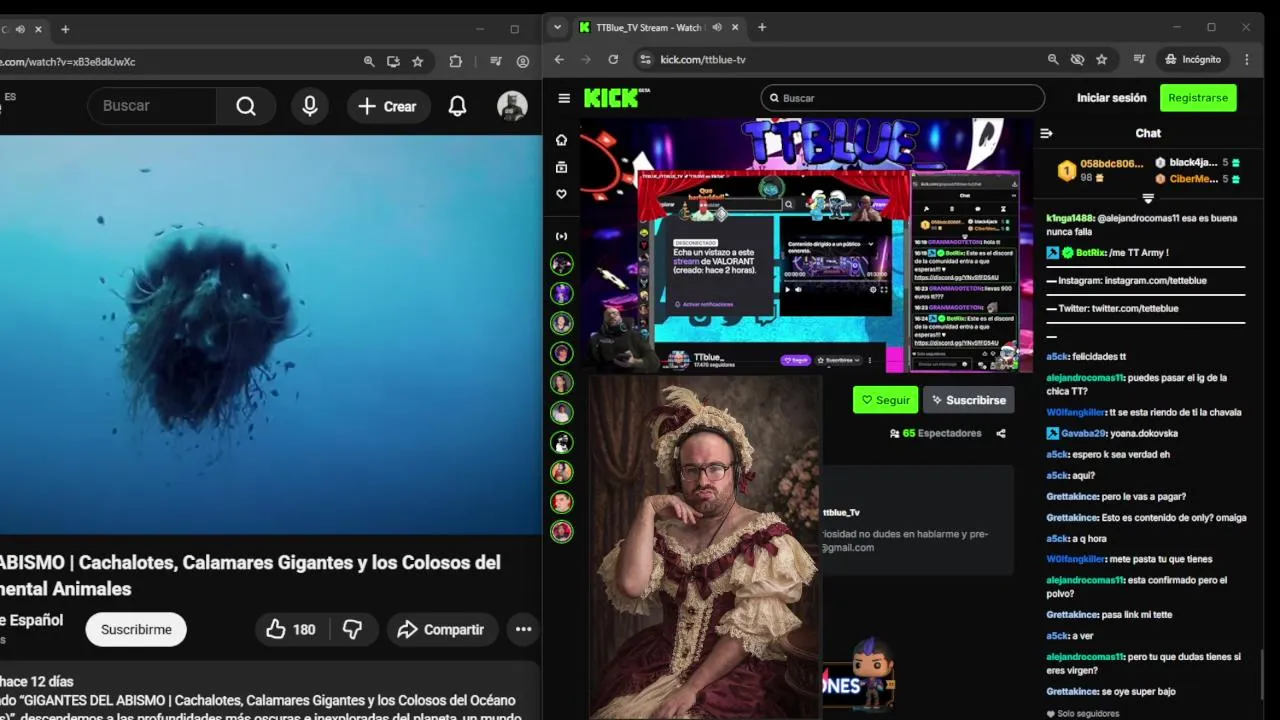The height and width of the screenshot is (720, 1280).
Task: Click the Kick Buscar search field
Action: (903, 98)
